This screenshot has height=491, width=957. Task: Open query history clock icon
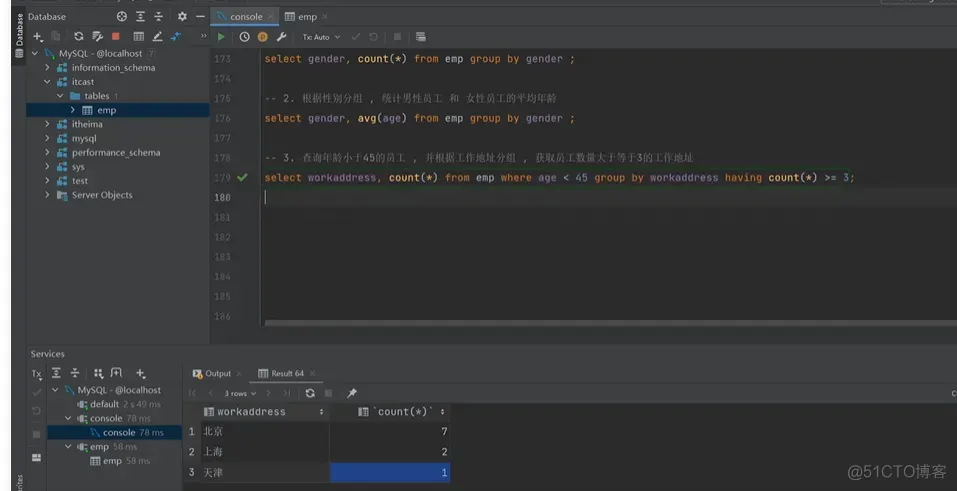(244, 37)
